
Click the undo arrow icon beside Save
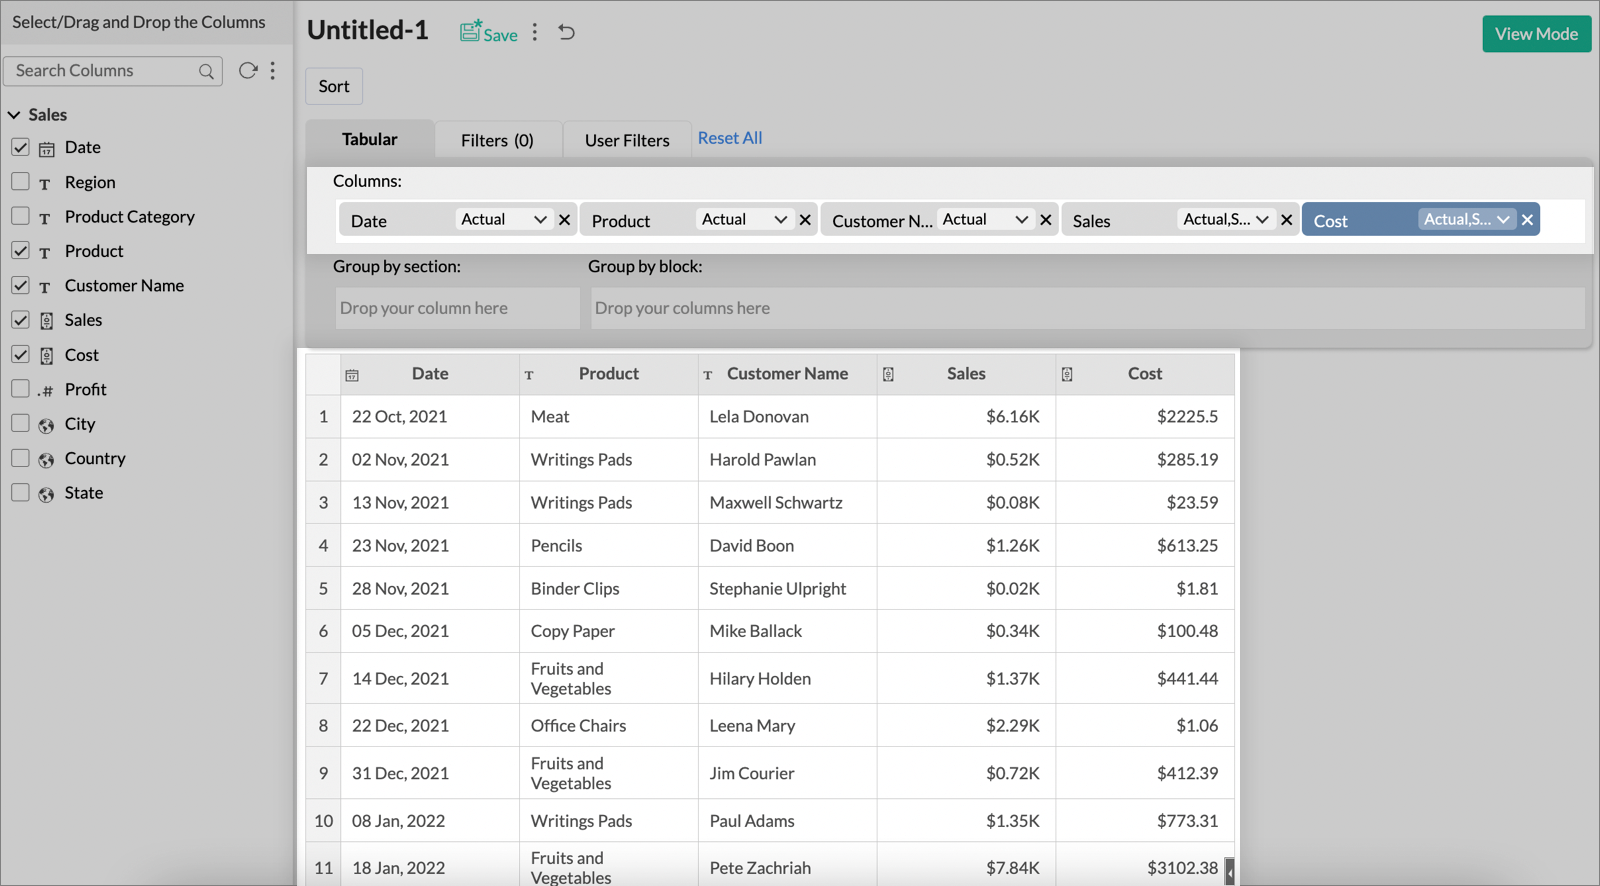[566, 32]
